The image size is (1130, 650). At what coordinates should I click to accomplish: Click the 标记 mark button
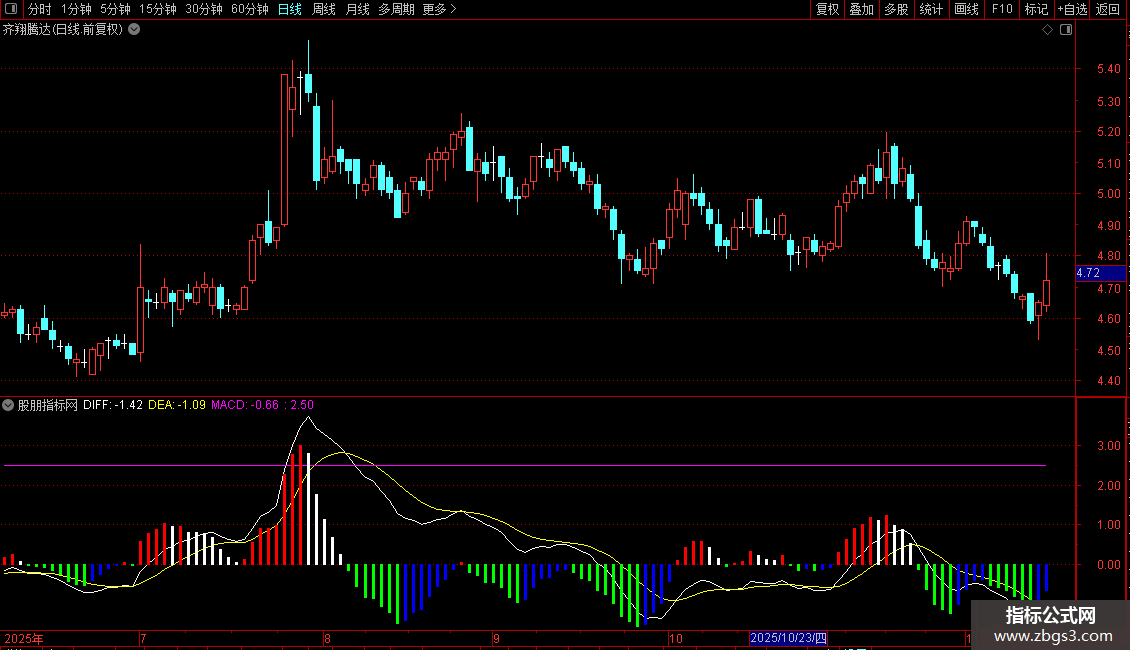(x=1036, y=9)
